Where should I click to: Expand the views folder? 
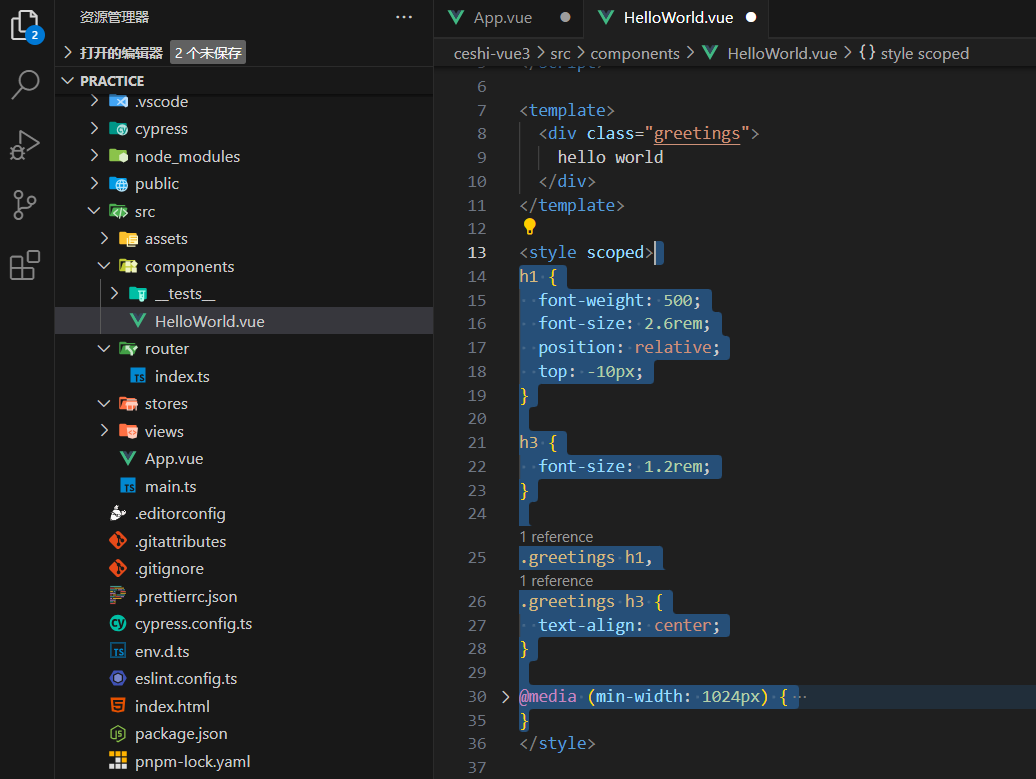tap(104, 431)
